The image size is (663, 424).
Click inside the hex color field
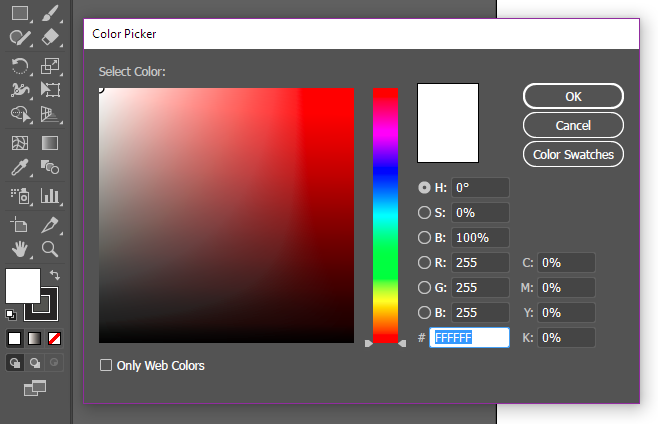(x=469, y=338)
